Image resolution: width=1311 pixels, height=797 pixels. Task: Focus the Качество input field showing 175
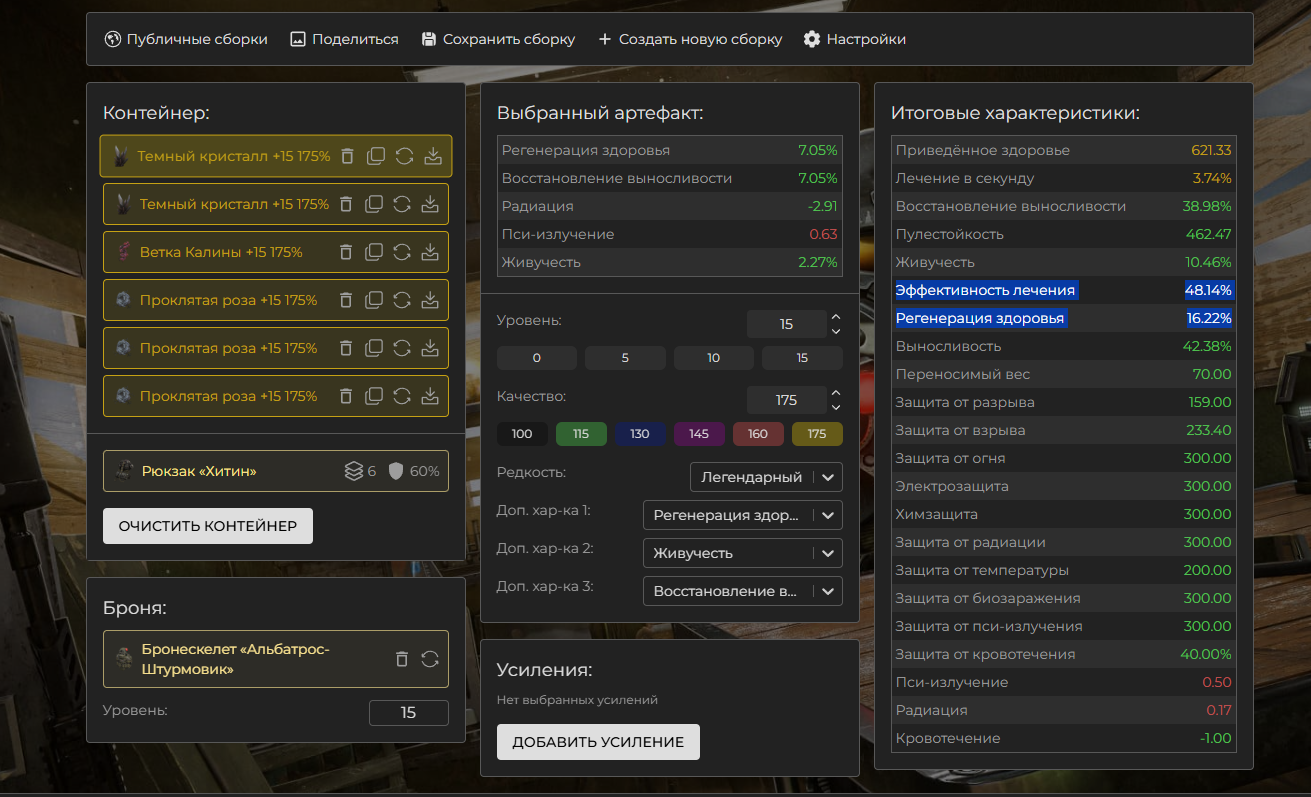tap(787, 400)
